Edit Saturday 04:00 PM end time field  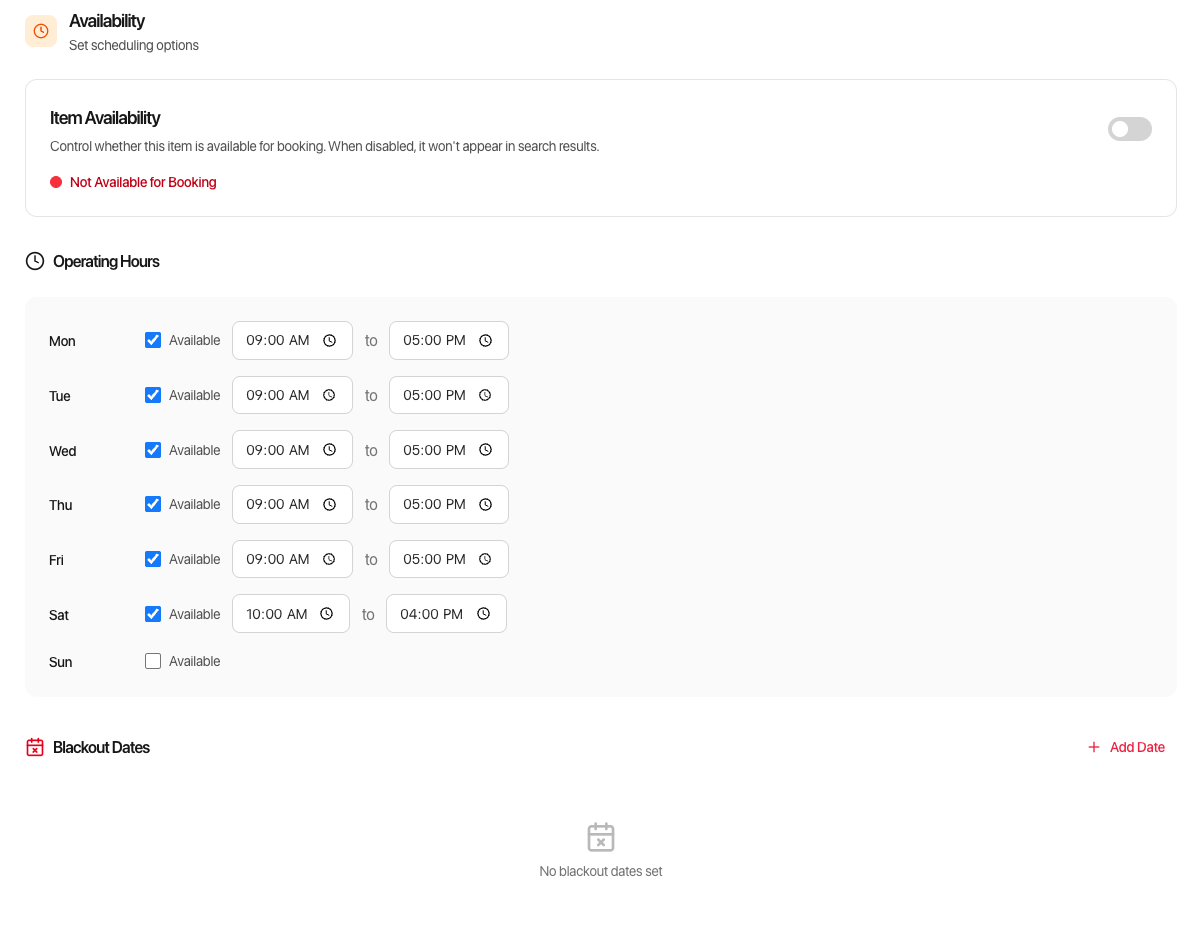pos(446,614)
